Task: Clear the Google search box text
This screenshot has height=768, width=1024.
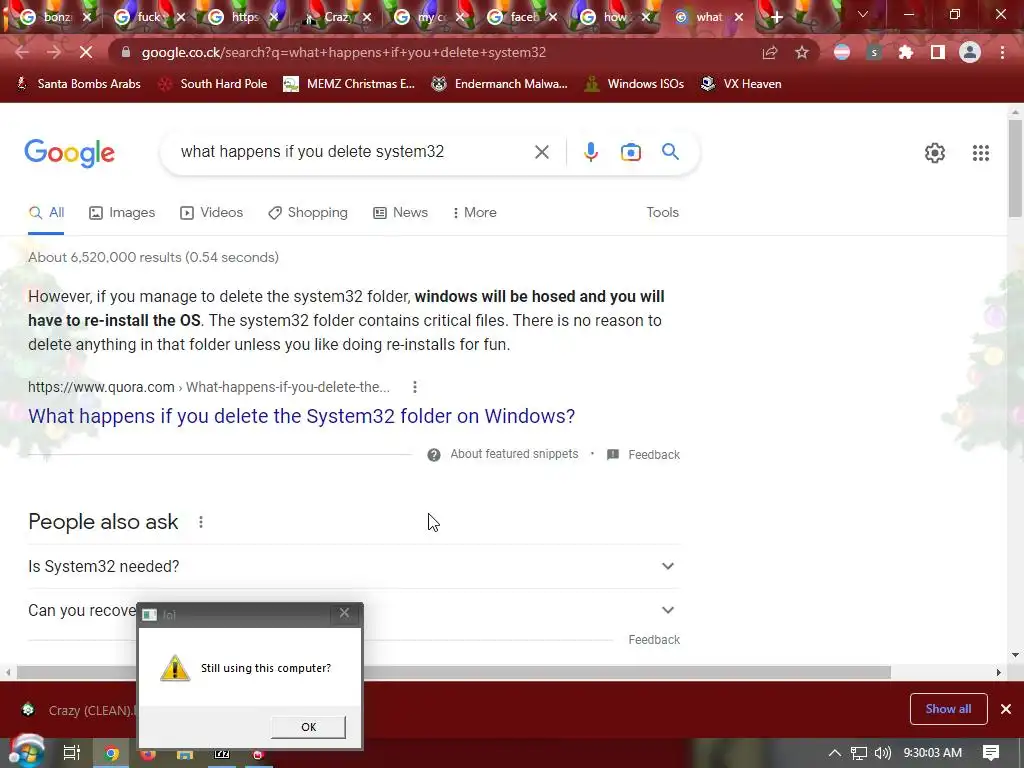Action: point(541,152)
